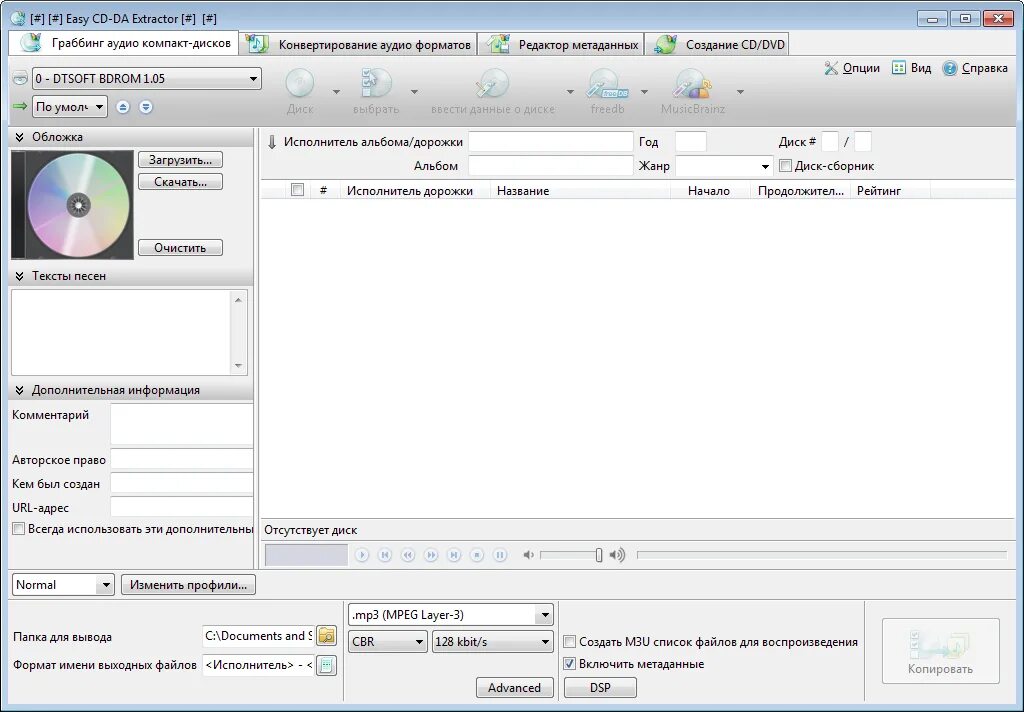Screen dimensions: 1024x712
Task: Collapse the Обложка section
Action: 20,137
